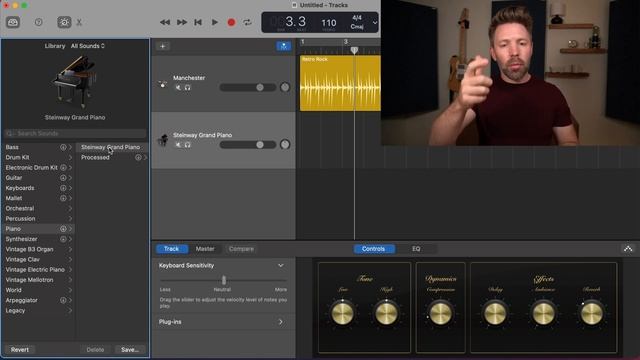Download Electronic Drum Kit sounds icon
Image resolution: width=640 pixels, height=360 pixels.
pyautogui.click(x=63, y=167)
